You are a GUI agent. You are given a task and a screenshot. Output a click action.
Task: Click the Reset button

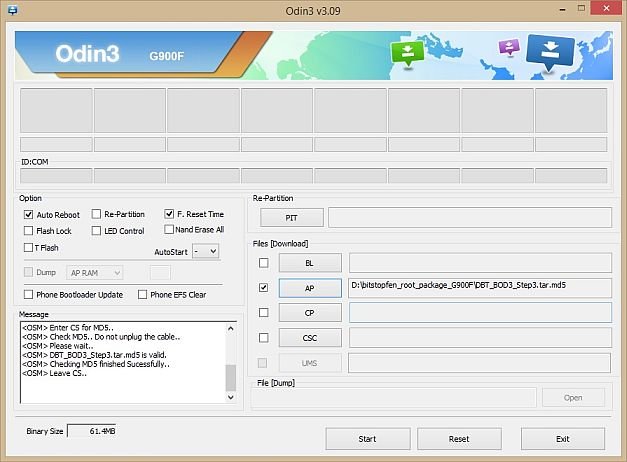point(459,439)
